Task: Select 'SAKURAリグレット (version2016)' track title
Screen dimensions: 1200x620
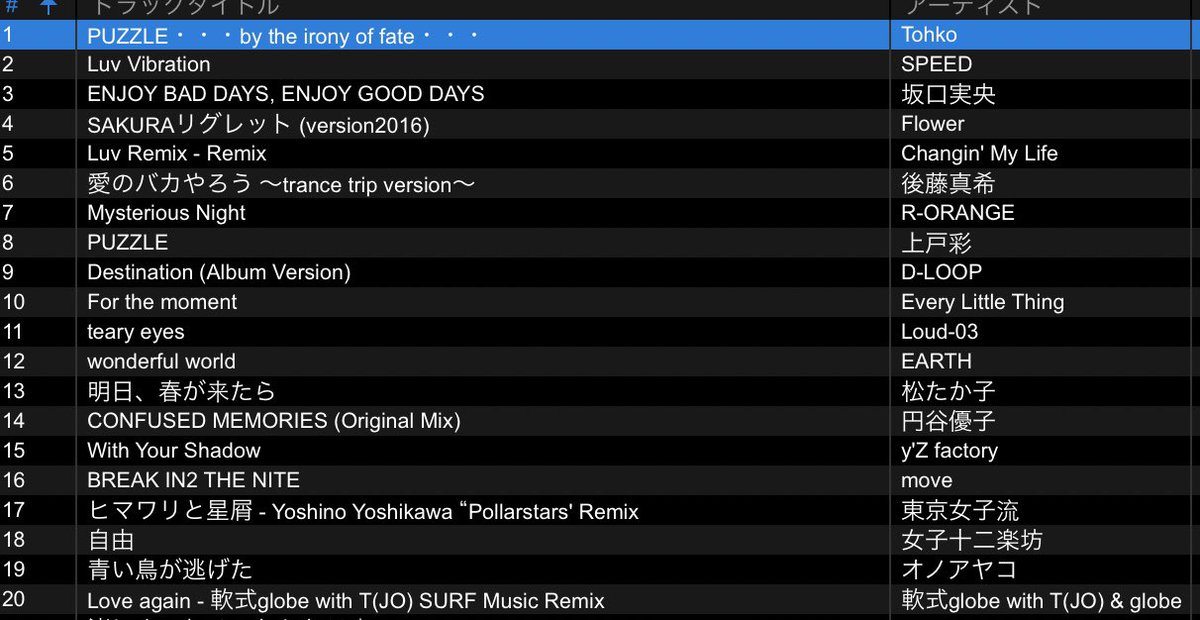Action: 258,125
